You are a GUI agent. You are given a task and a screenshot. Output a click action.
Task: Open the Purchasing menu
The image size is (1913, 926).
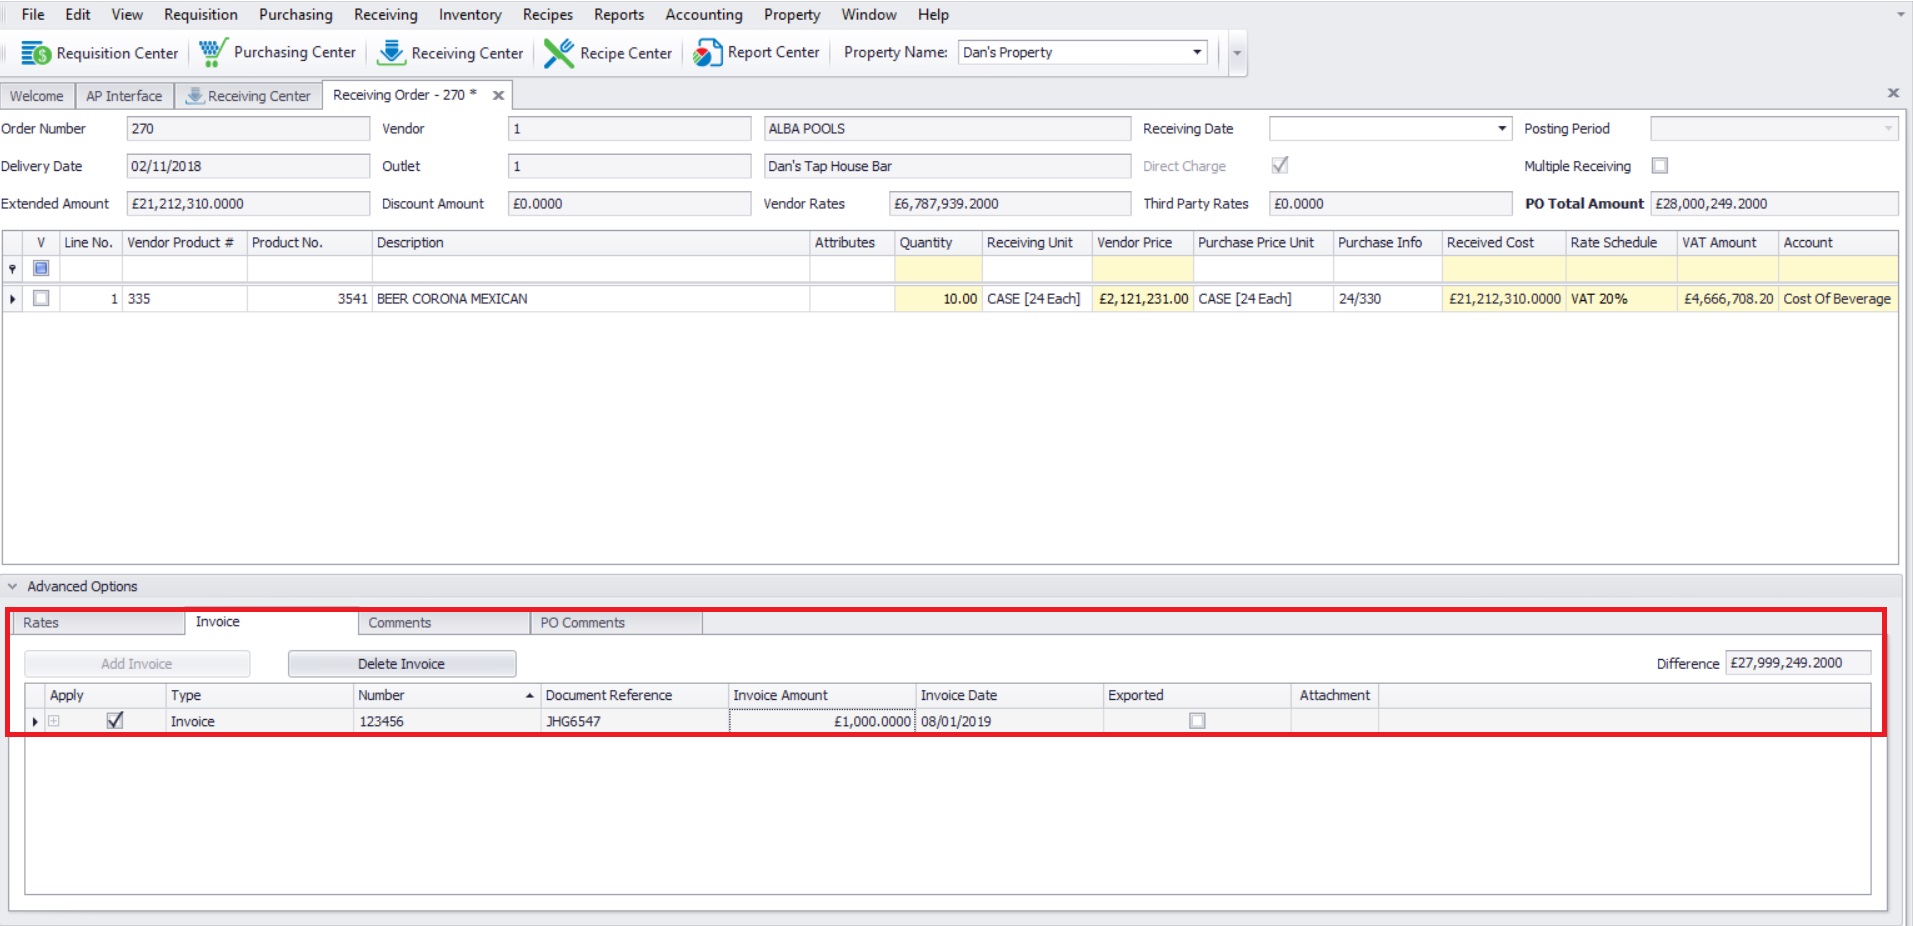click(x=296, y=14)
